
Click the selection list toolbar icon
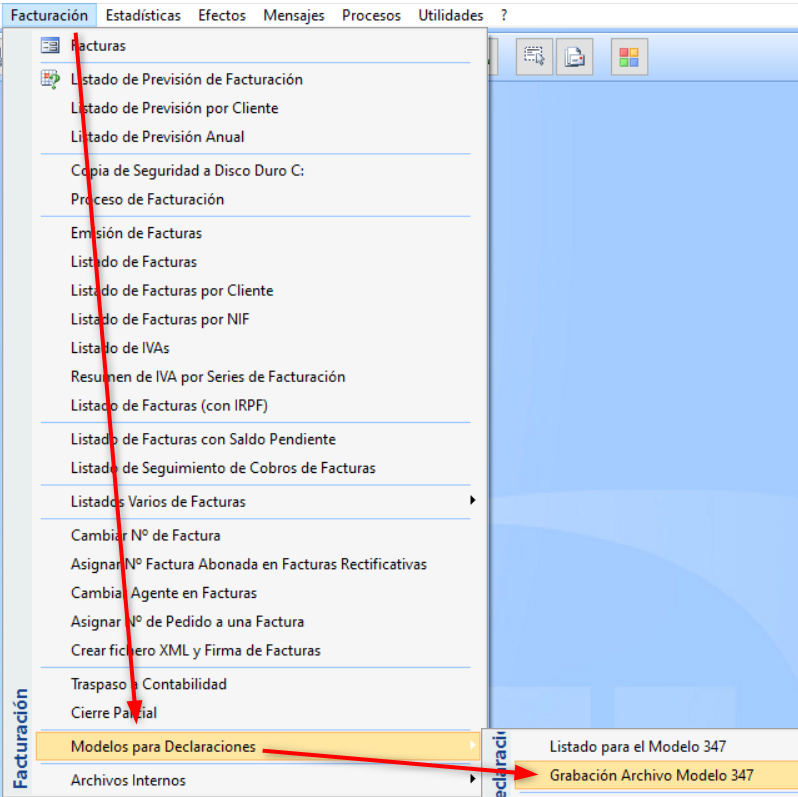pyautogui.click(x=534, y=57)
